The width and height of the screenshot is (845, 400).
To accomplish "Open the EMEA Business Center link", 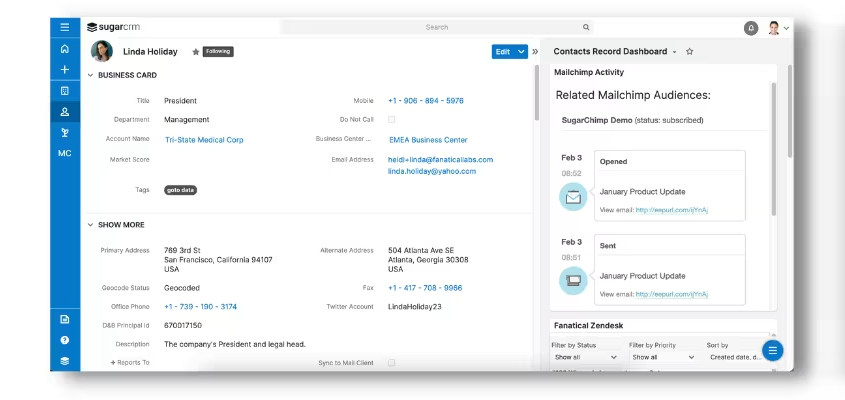I will pos(428,140).
